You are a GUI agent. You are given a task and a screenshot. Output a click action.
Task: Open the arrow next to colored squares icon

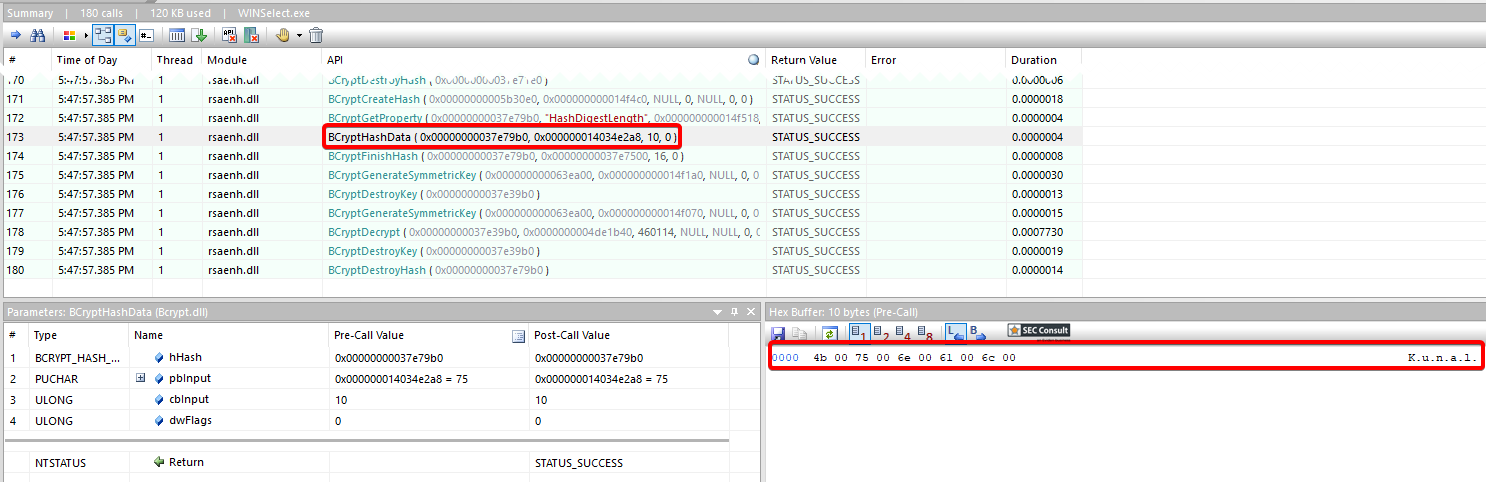[84, 35]
